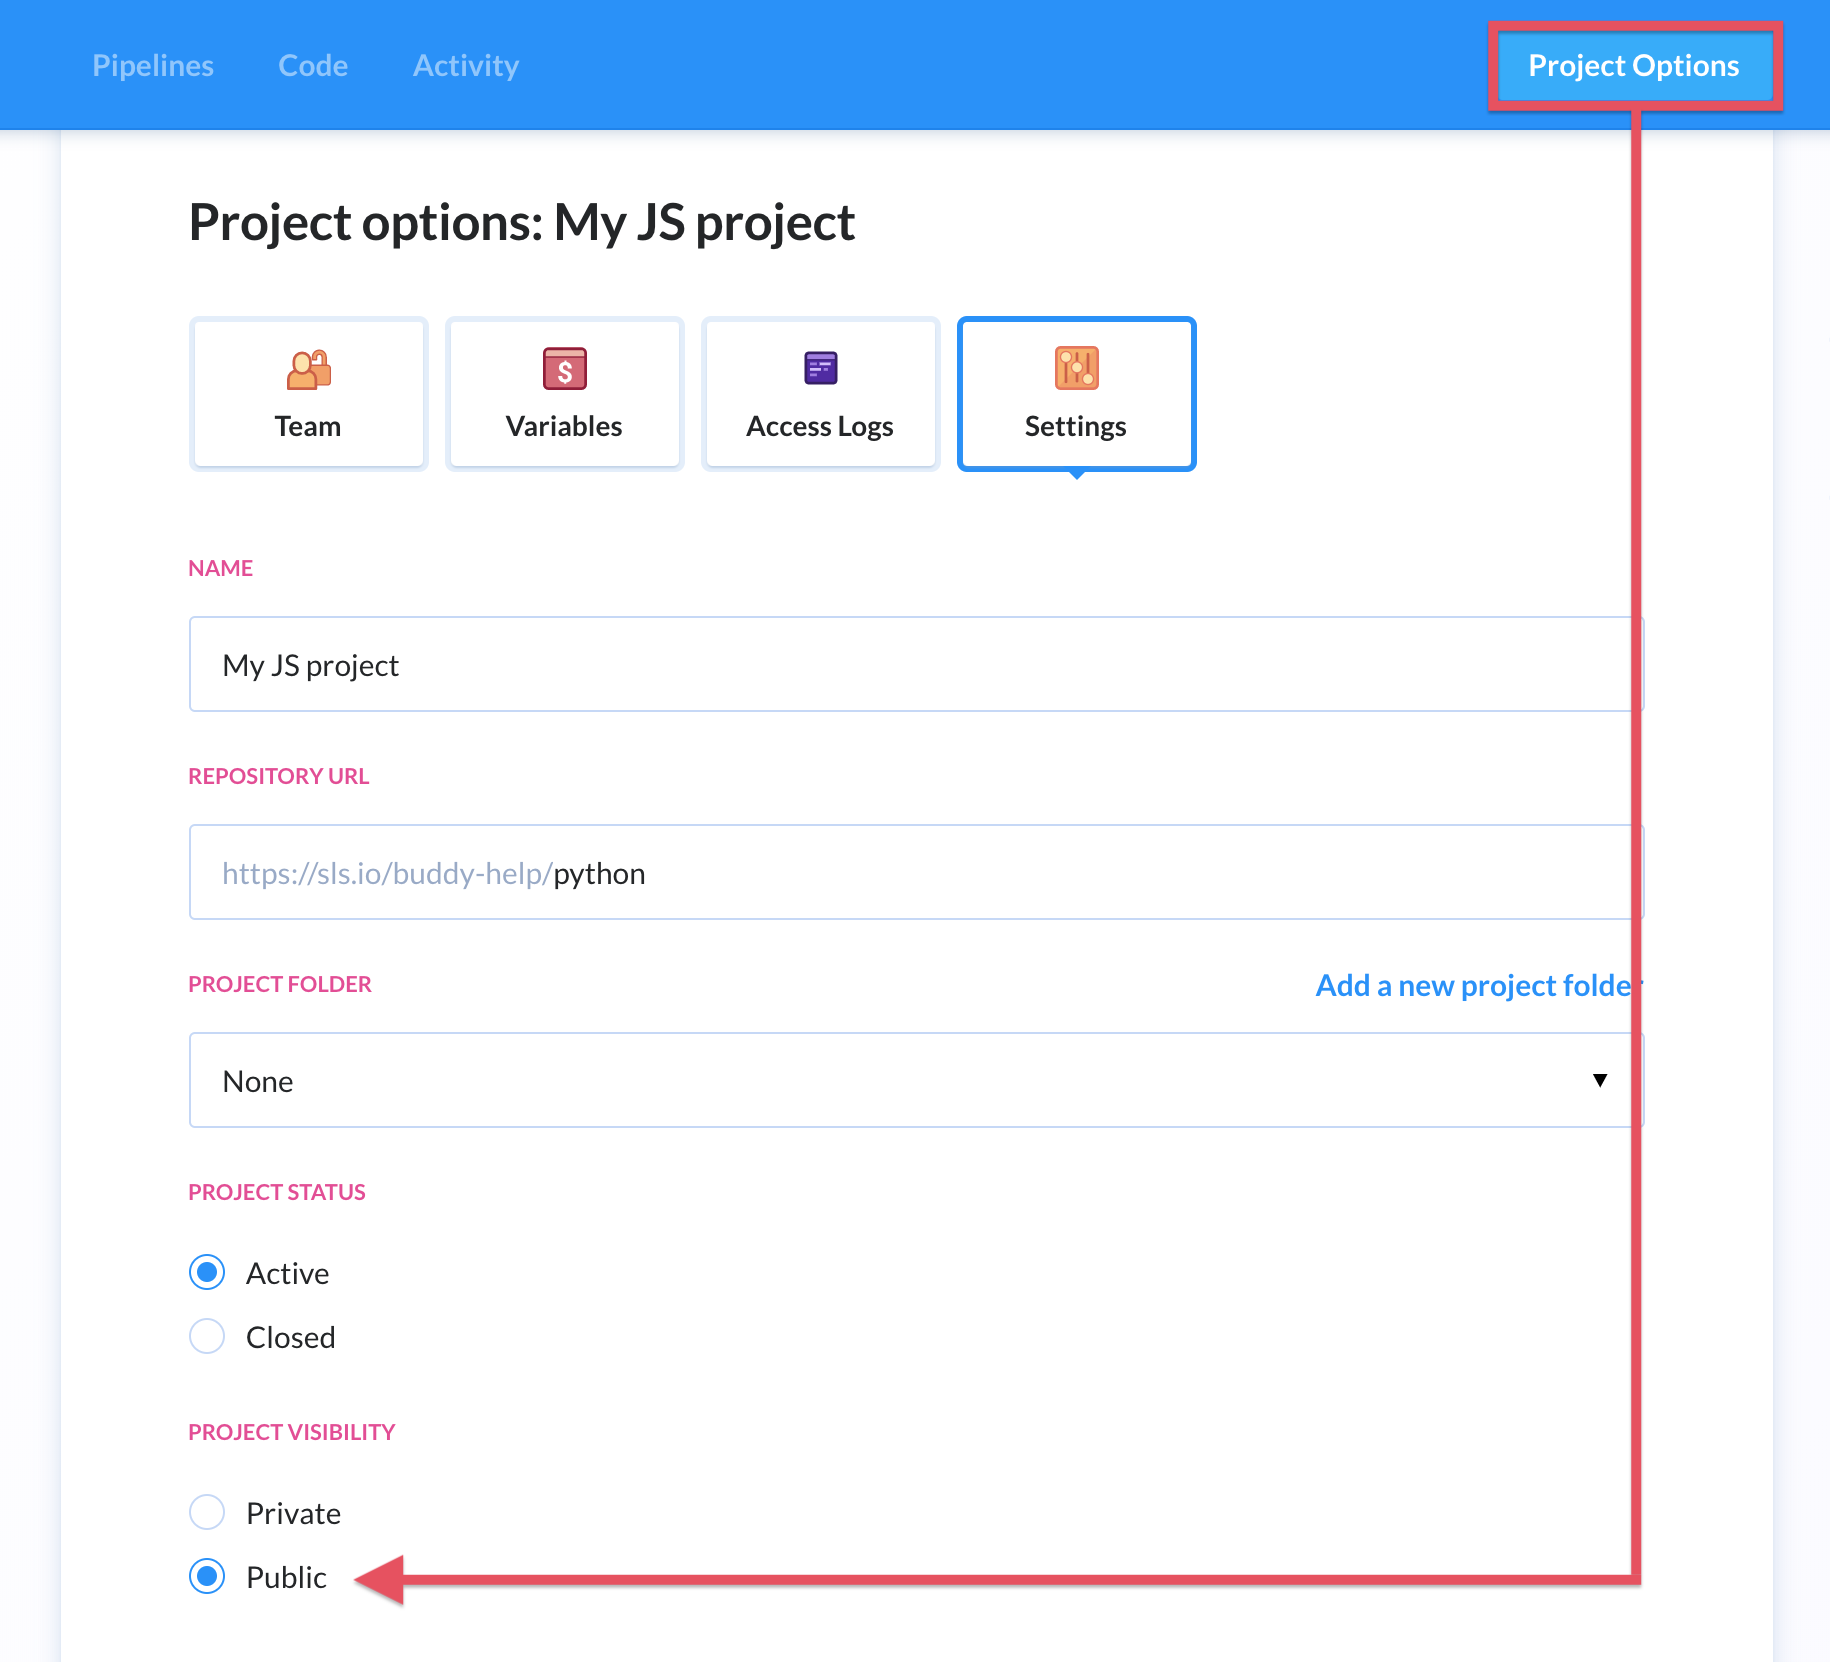Screen dimensions: 1830x1662
Task: Click the Variables dollar icon
Action: point(564,369)
